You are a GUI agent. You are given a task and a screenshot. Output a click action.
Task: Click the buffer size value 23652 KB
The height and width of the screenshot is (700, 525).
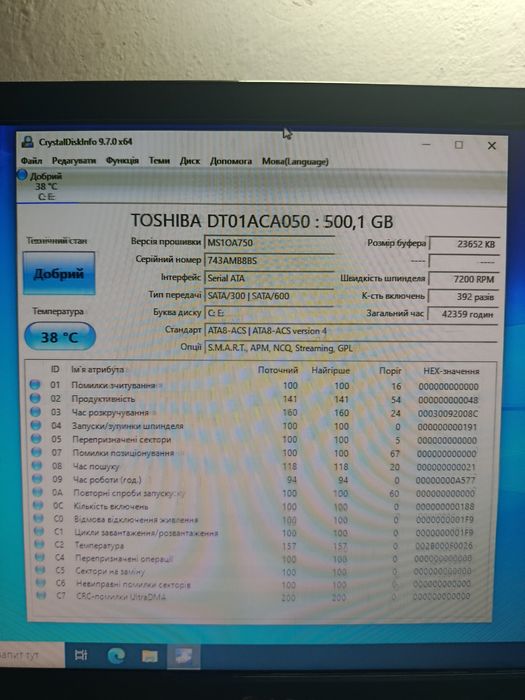point(463,244)
